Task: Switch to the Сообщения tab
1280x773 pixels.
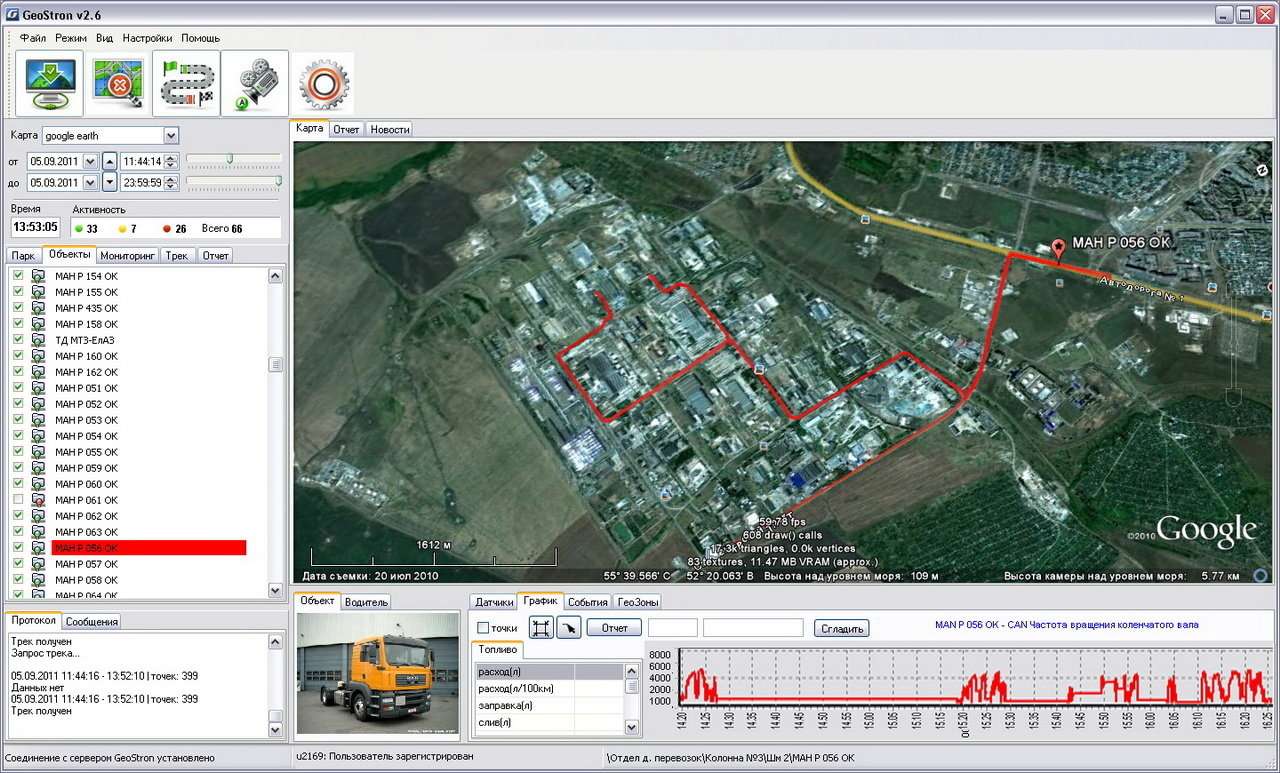Action: click(92, 621)
